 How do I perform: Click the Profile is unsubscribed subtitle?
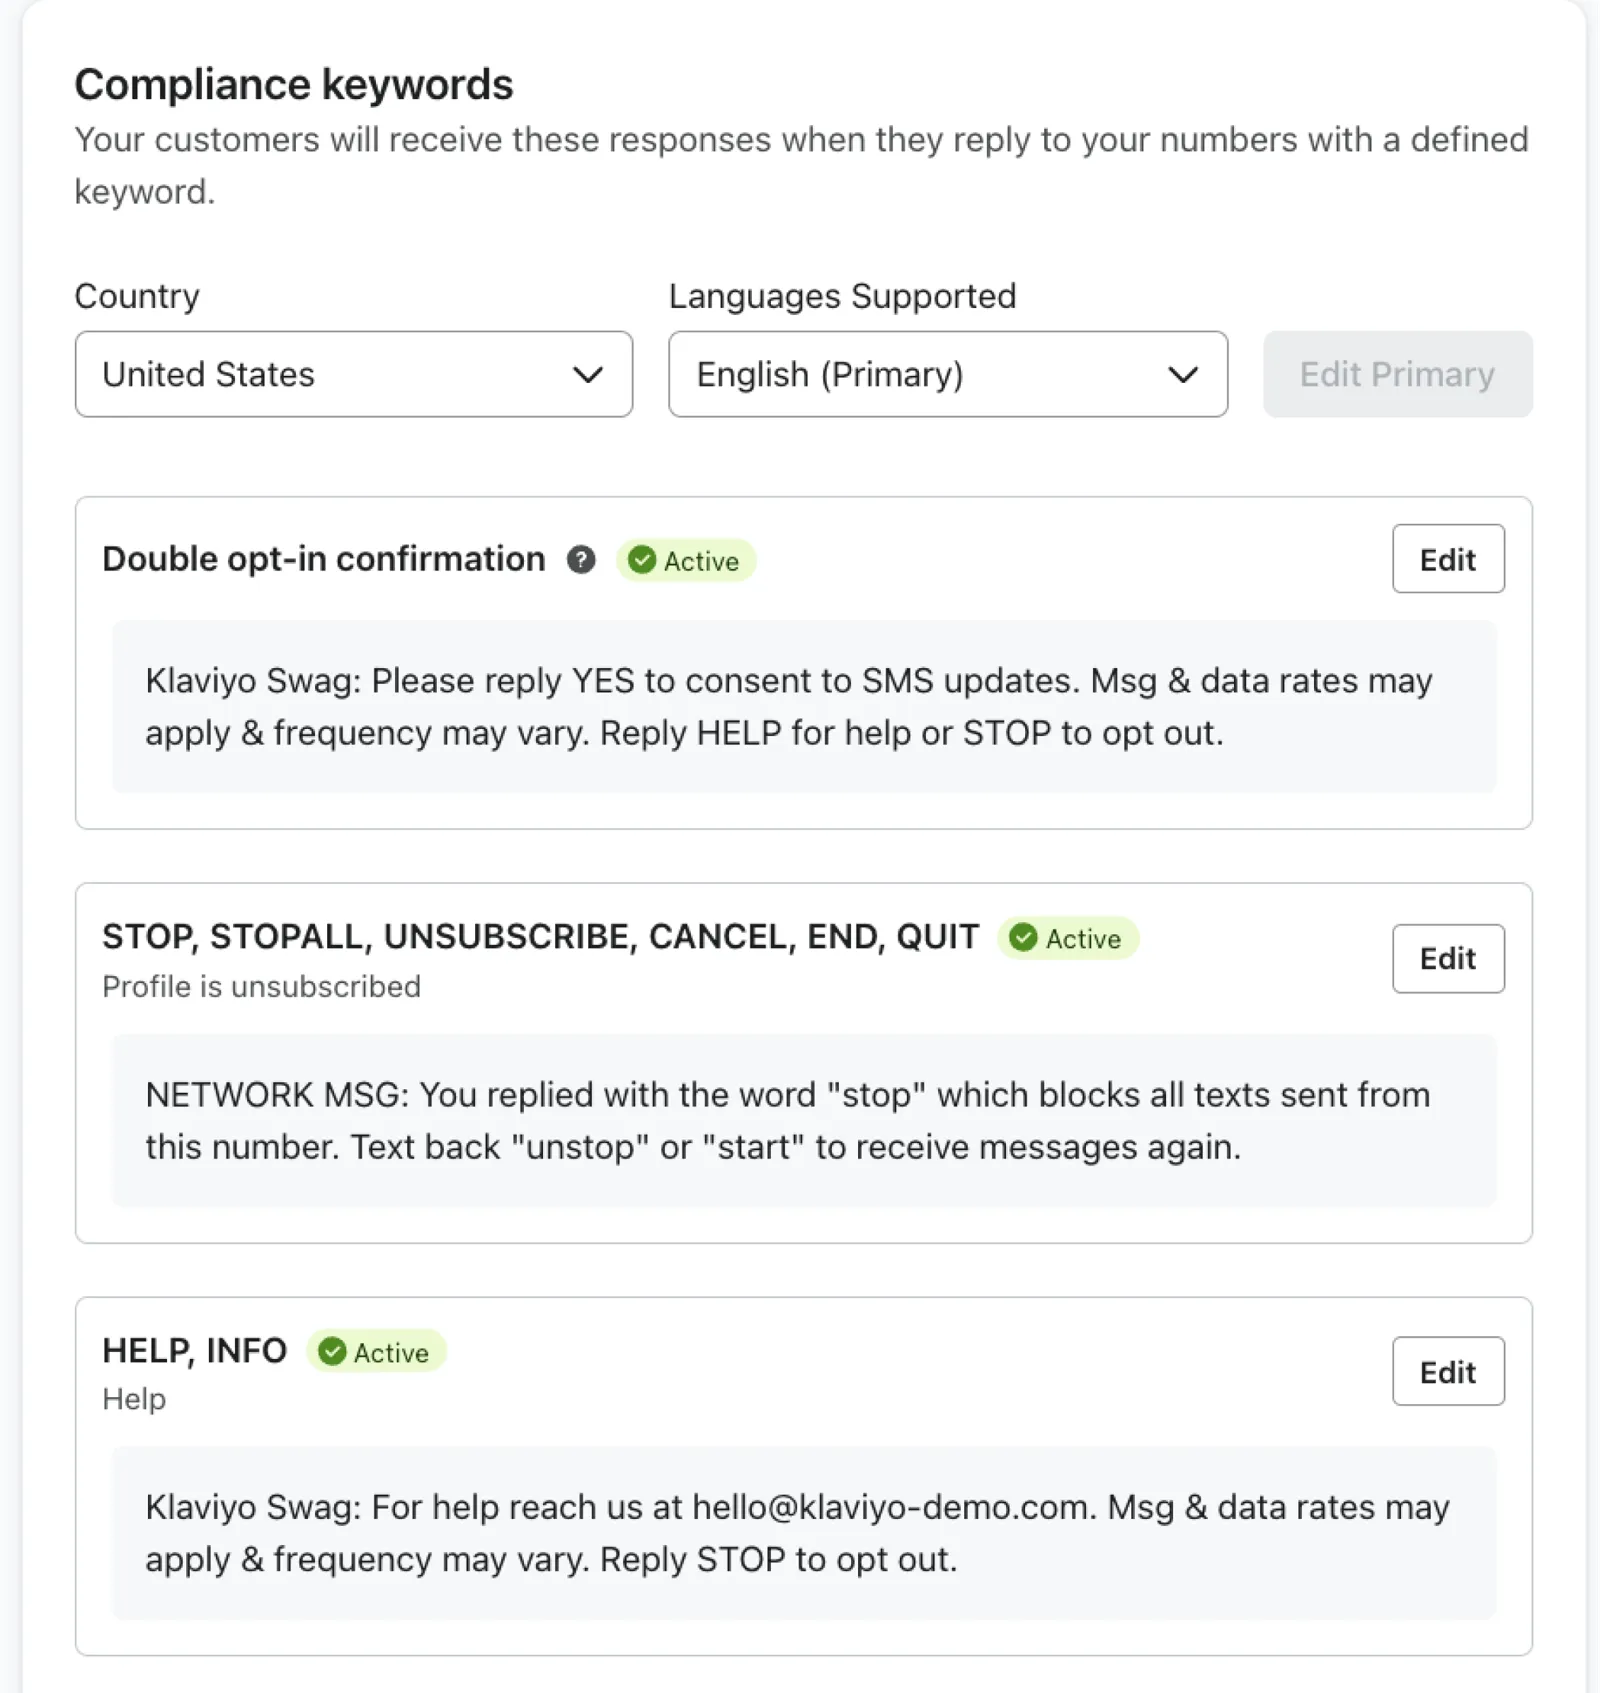click(x=261, y=987)
